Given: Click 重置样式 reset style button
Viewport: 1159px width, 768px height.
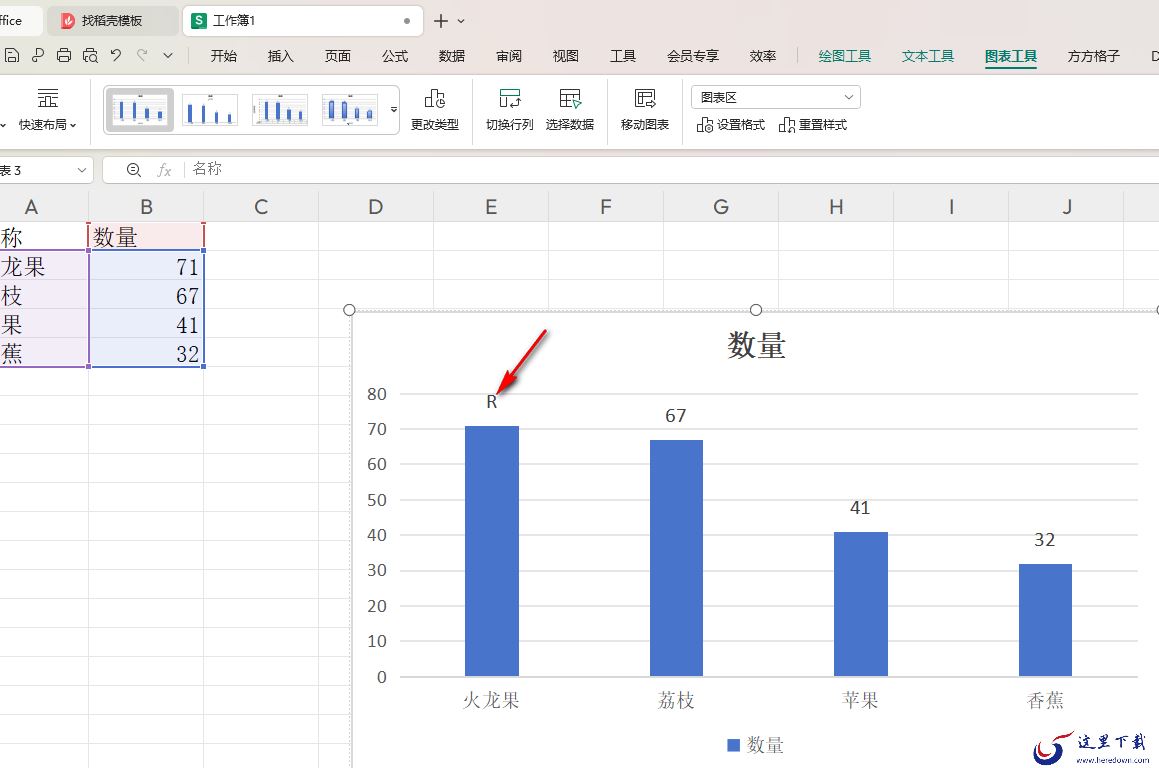Looking at the screenshot, I should [812, 125].
